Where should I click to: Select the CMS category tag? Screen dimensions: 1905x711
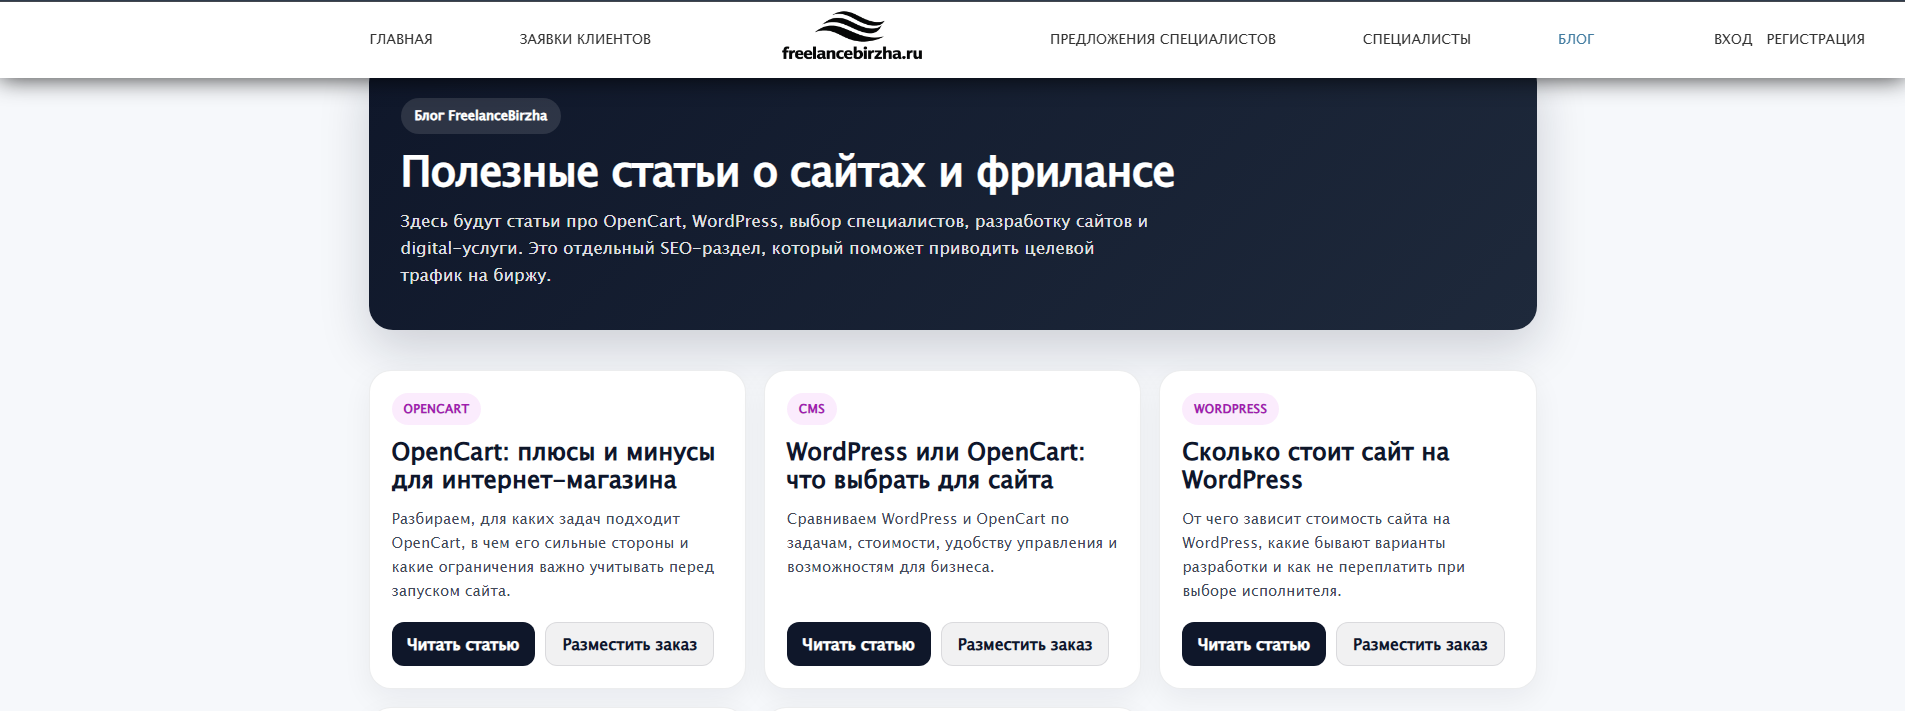click(812, 409)
